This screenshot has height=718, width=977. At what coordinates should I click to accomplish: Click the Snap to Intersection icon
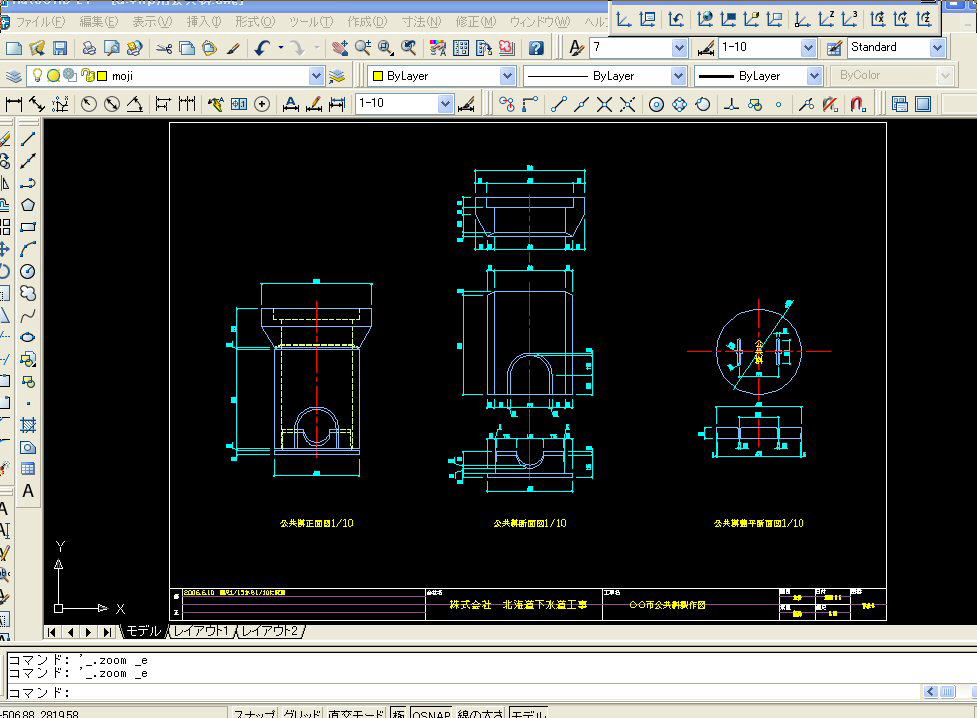click(604, 104)
